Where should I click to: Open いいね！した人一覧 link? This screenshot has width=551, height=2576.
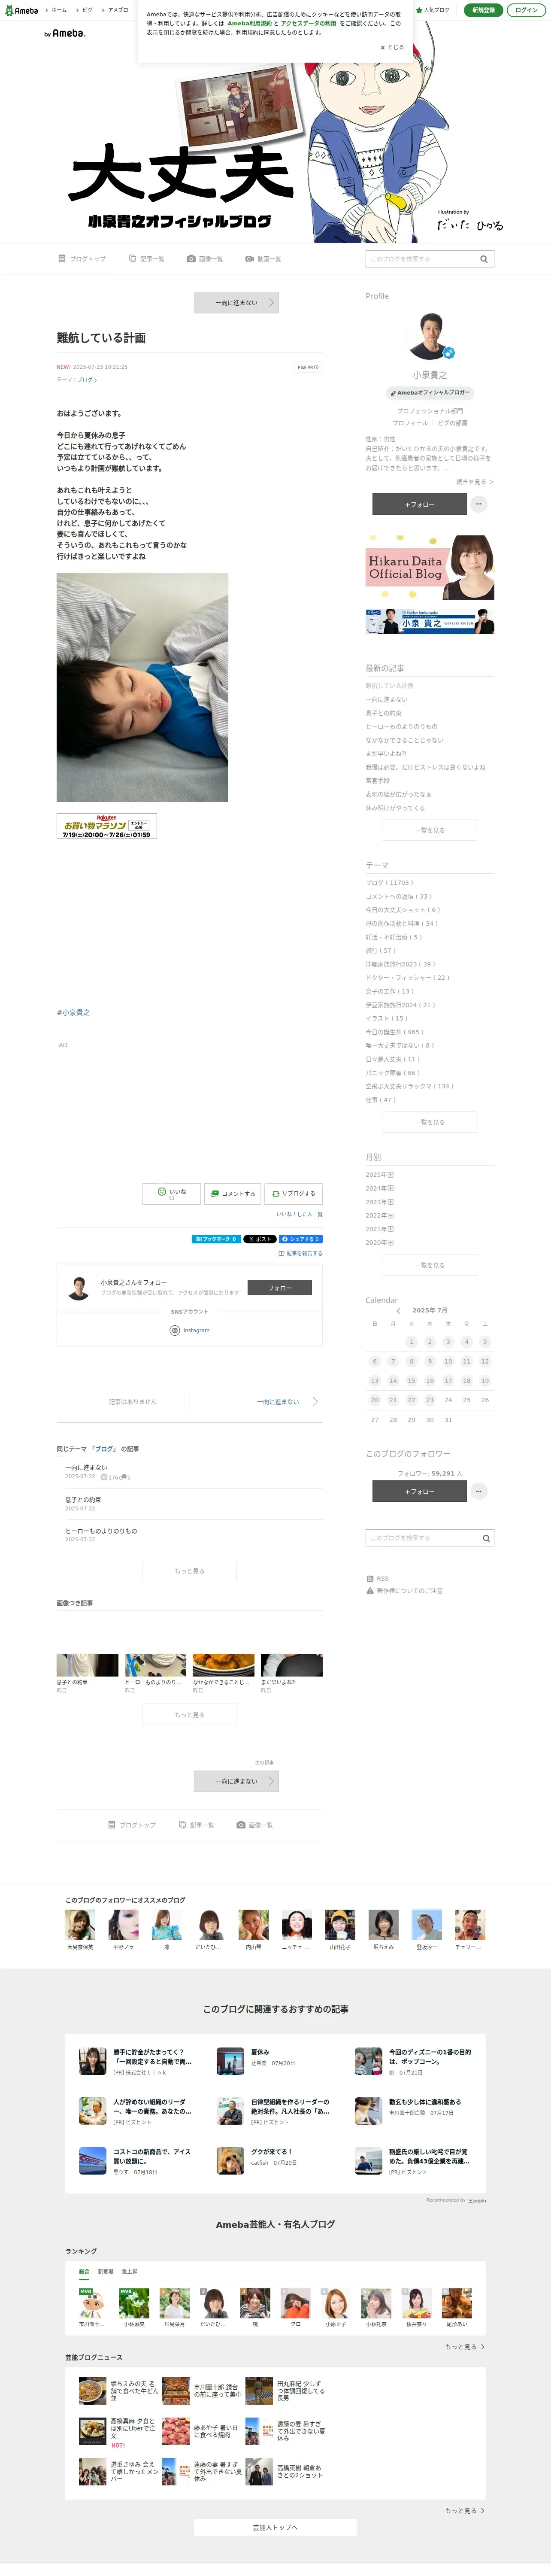(299, 1214)
